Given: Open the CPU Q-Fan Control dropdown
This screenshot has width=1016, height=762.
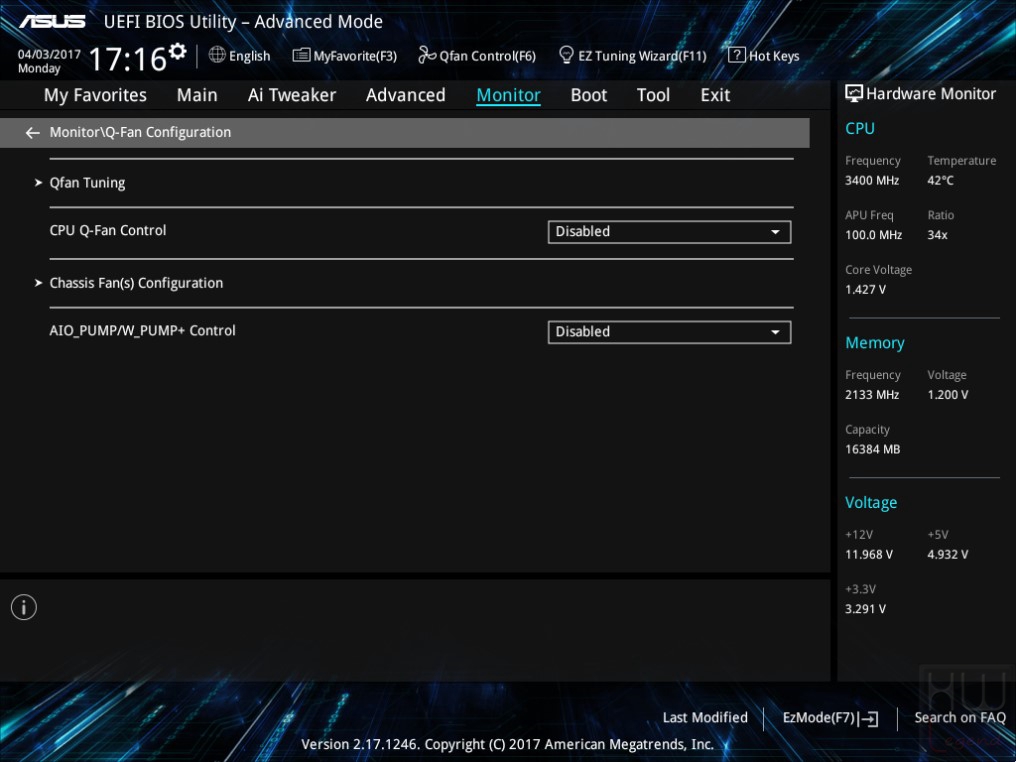Looking at the screenshot, I should pos(669,232).
